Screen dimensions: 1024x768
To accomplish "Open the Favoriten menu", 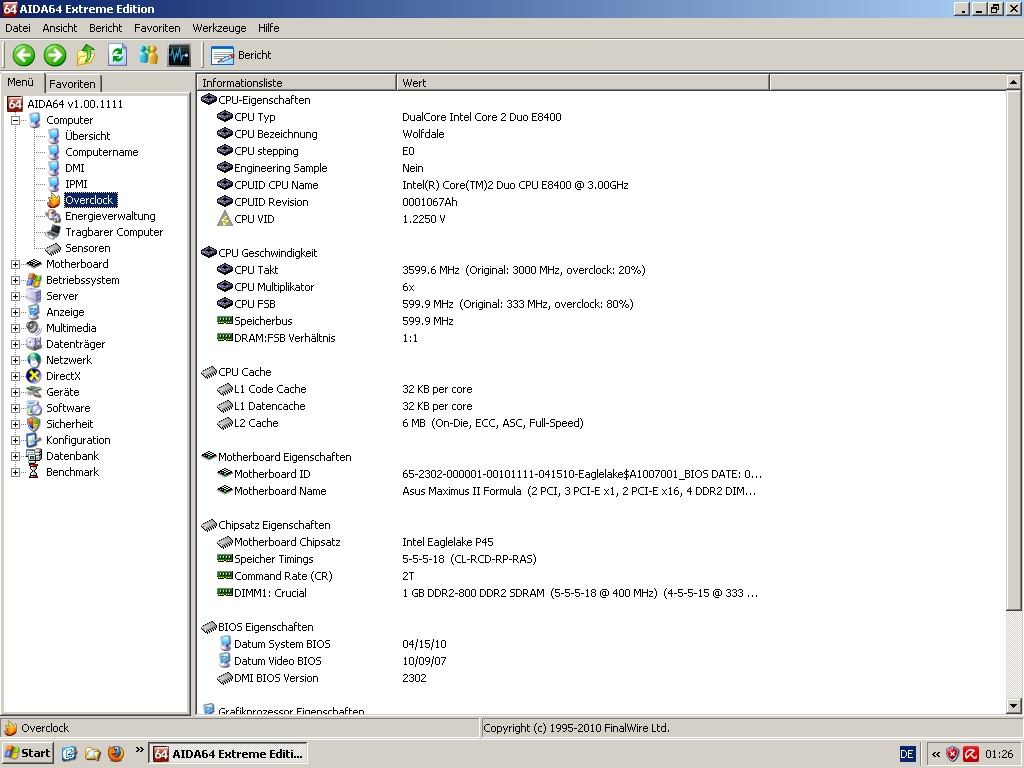I will [157, 28].
